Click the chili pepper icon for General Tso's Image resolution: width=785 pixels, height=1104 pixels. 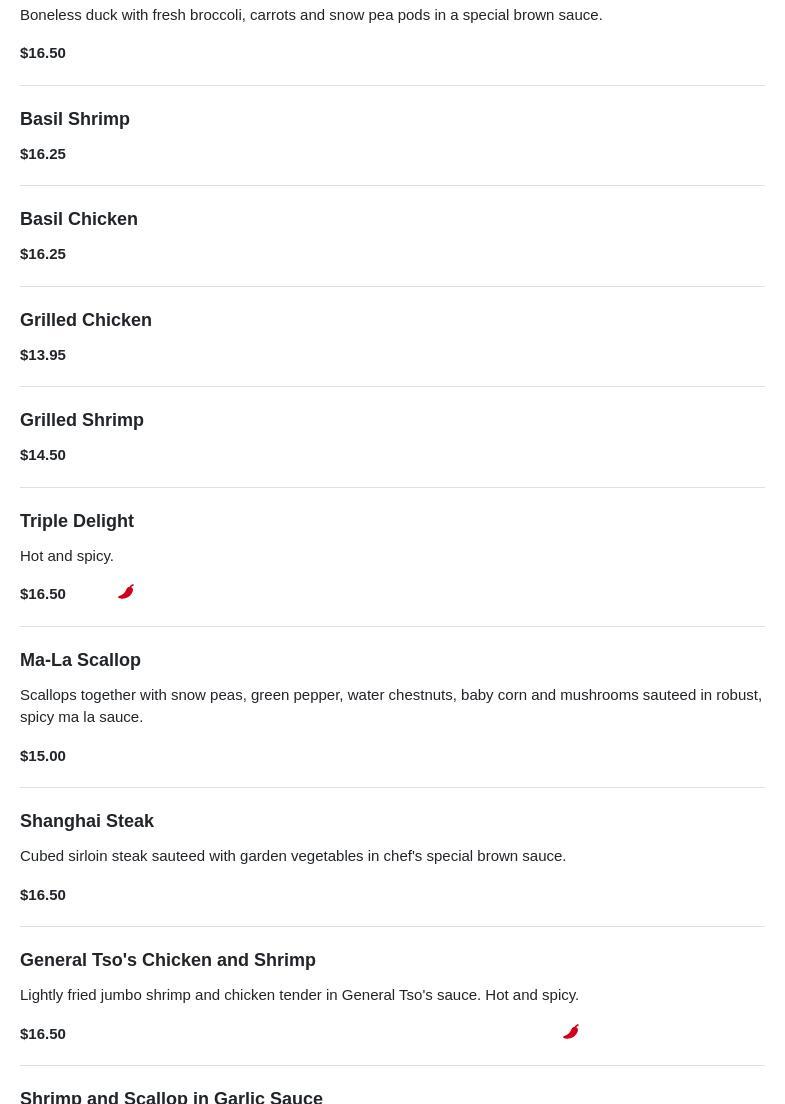(571, 1032)
